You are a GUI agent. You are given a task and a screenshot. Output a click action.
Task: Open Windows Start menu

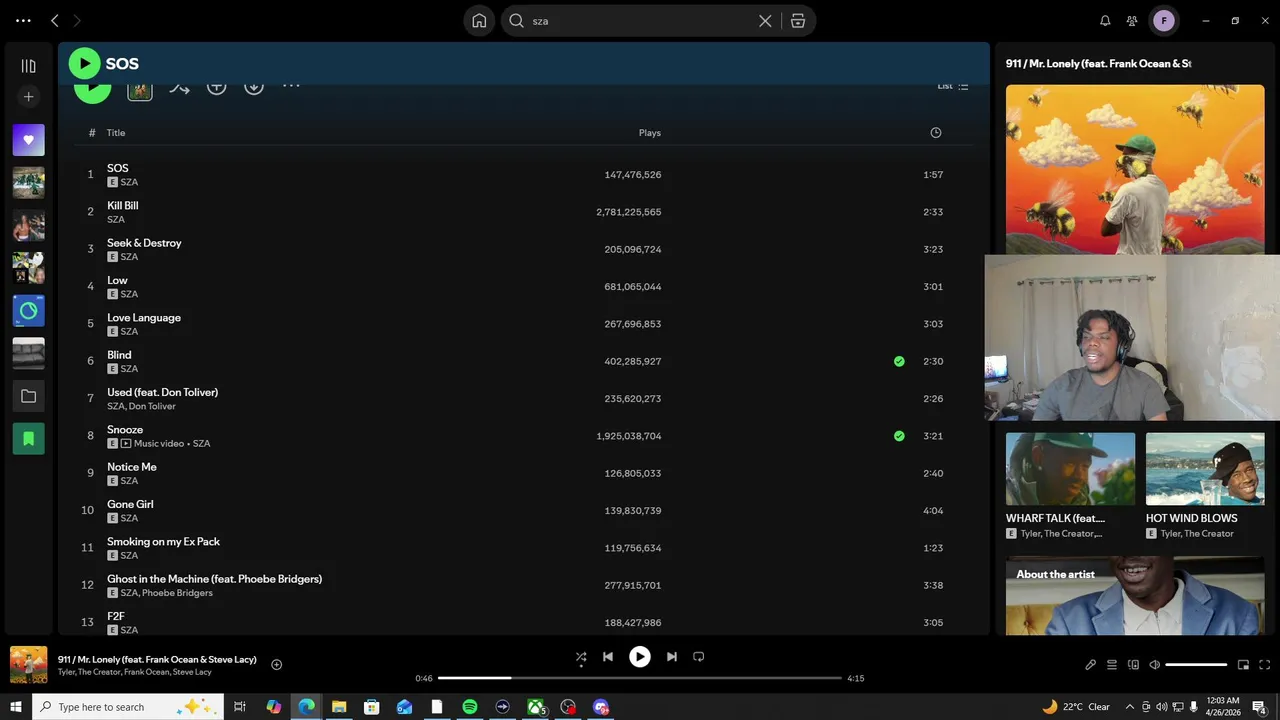[x=16, y=707]
